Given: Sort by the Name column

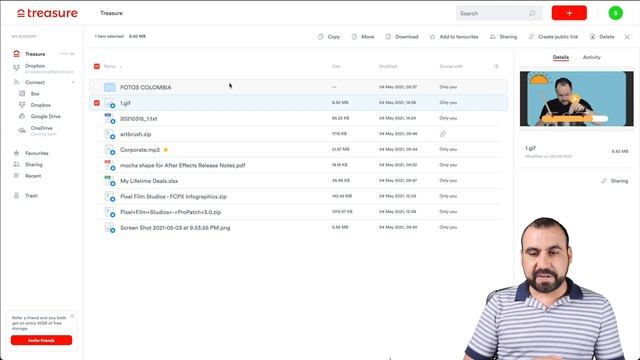Looking at the screenshot, I should click(109, 66).
